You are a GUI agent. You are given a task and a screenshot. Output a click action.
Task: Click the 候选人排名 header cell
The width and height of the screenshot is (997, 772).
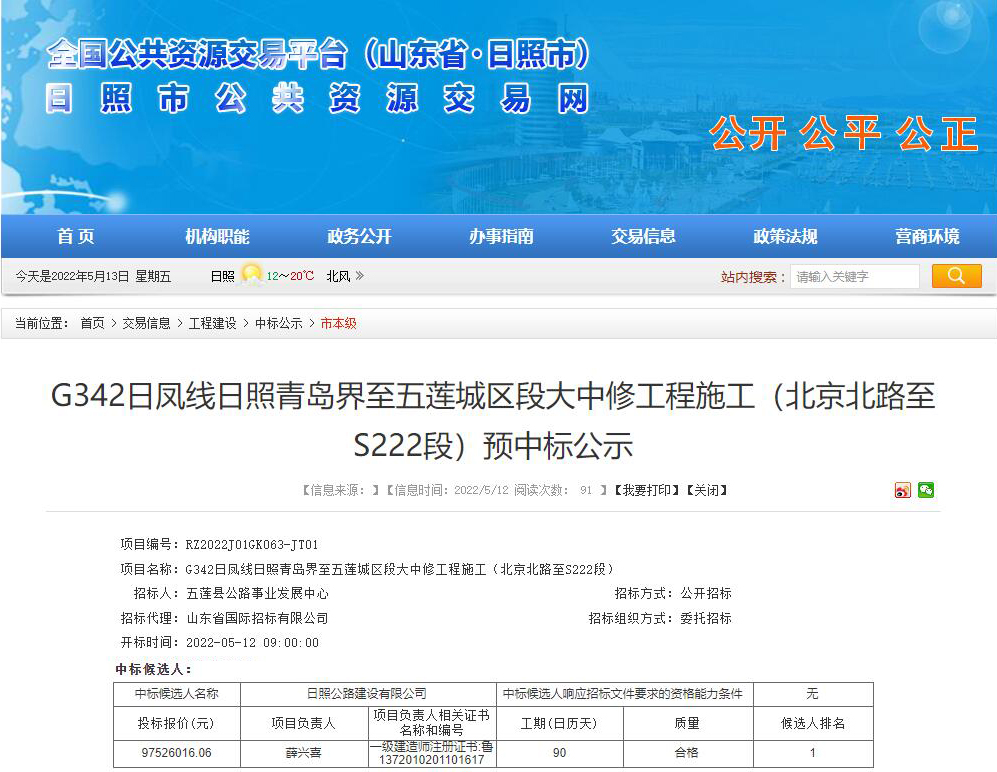pos(813,723)
